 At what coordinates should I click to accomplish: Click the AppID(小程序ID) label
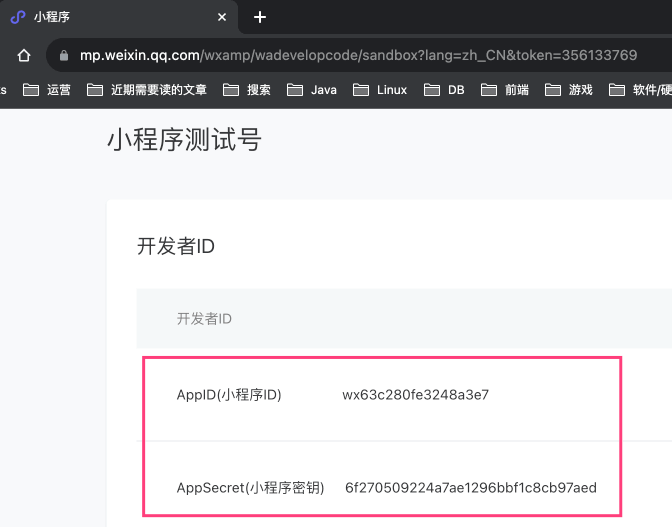point(229,395)
